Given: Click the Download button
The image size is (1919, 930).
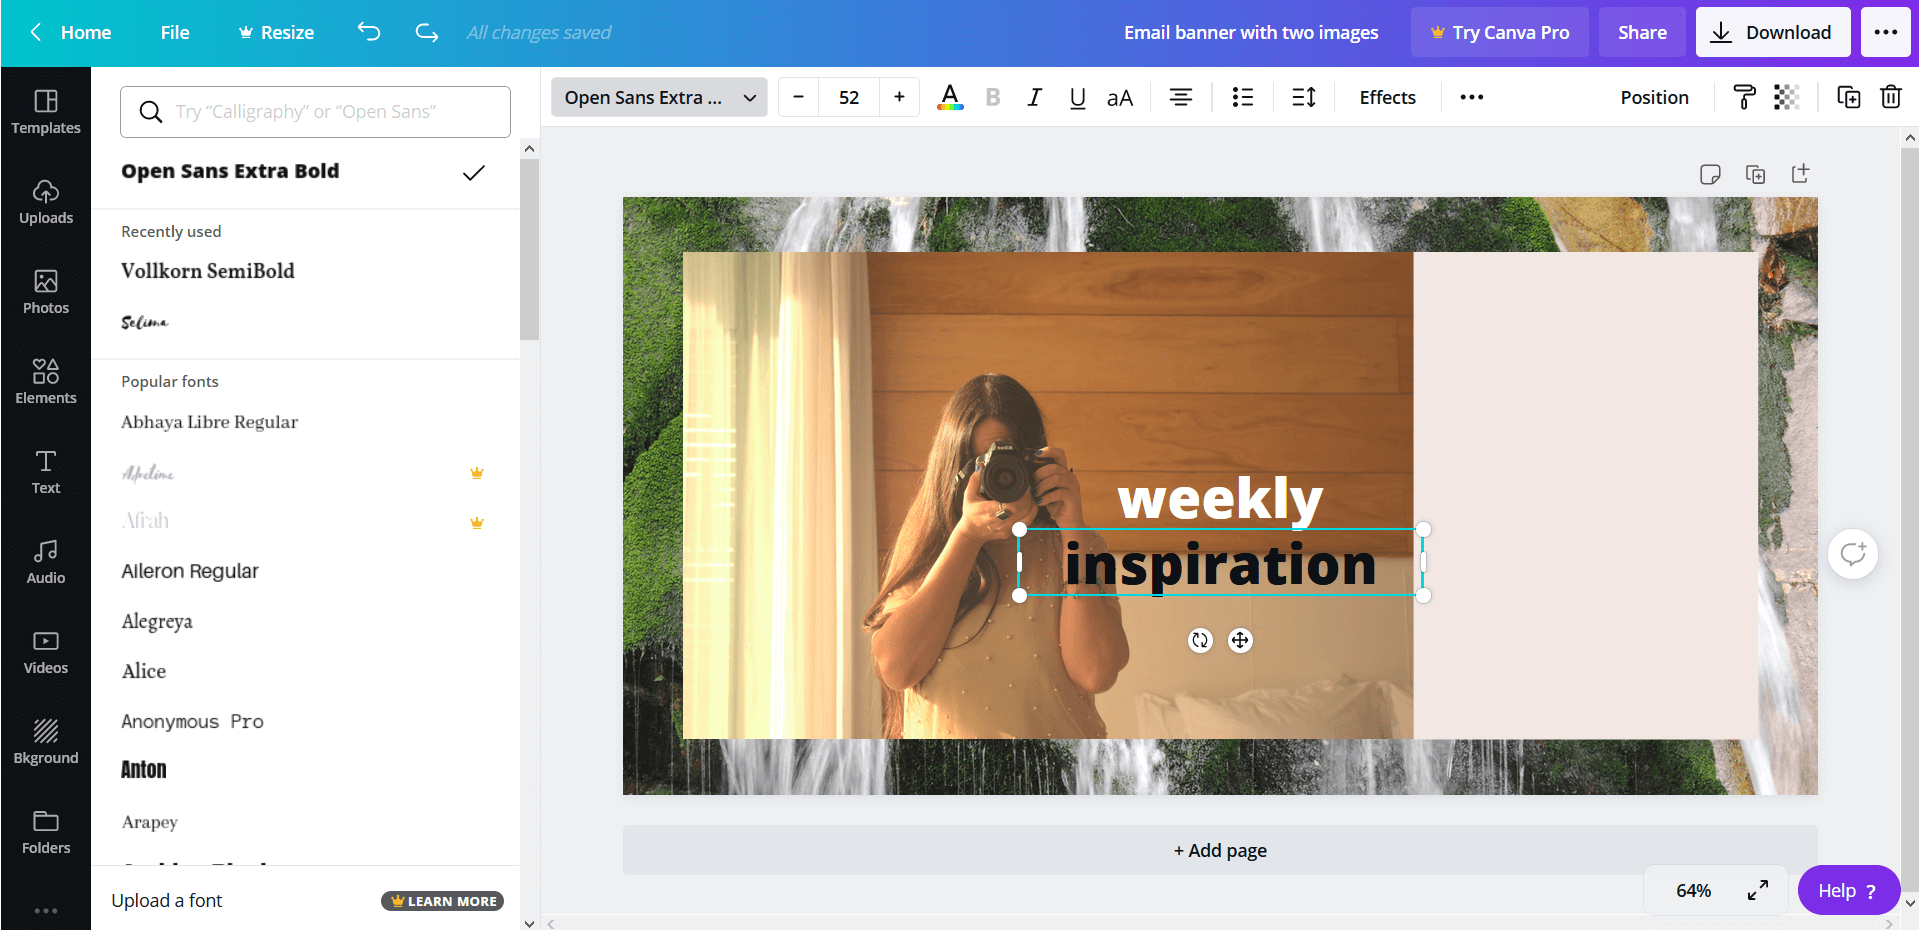Looking at the screenshot, I should [x=1772, y=31].
